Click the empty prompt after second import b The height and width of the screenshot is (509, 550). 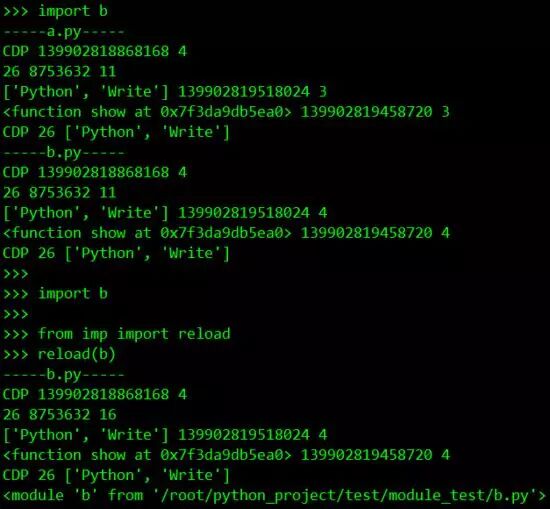(15, 314)
